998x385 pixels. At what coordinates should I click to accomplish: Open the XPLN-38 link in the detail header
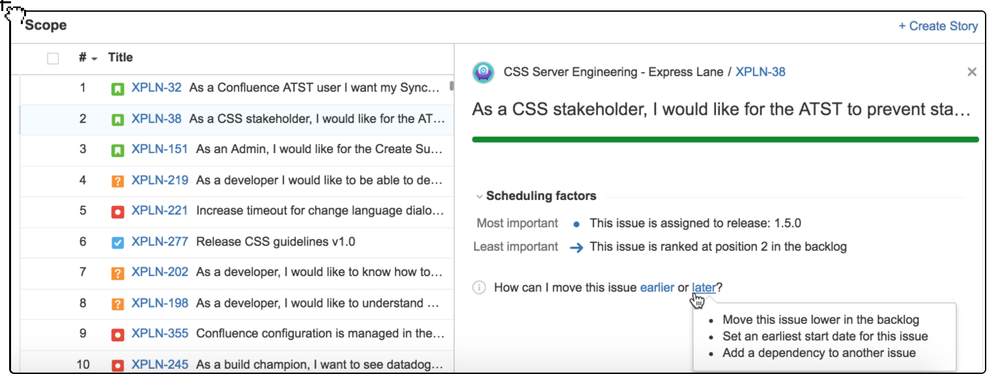760,72
